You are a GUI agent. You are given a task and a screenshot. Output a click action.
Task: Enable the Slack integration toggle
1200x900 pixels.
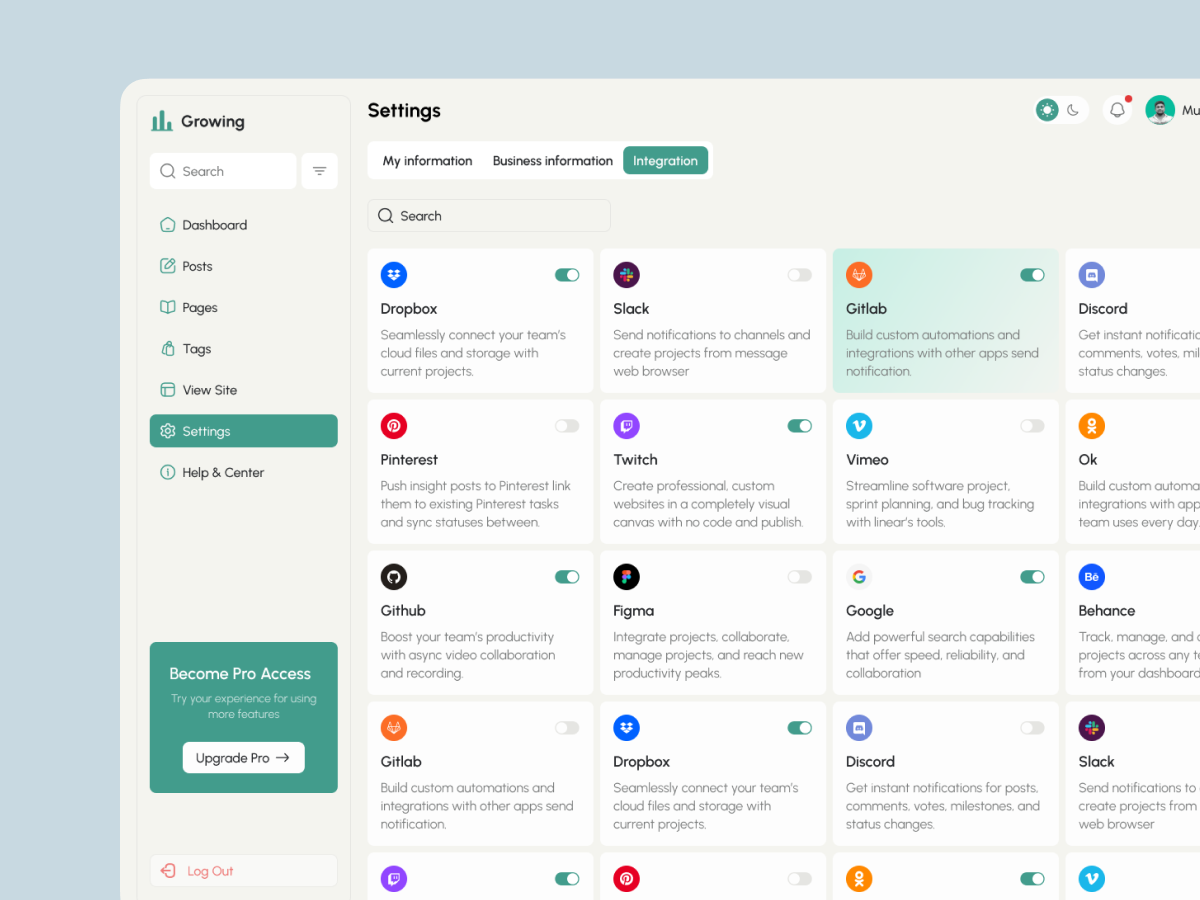click(x=799, y=274)
